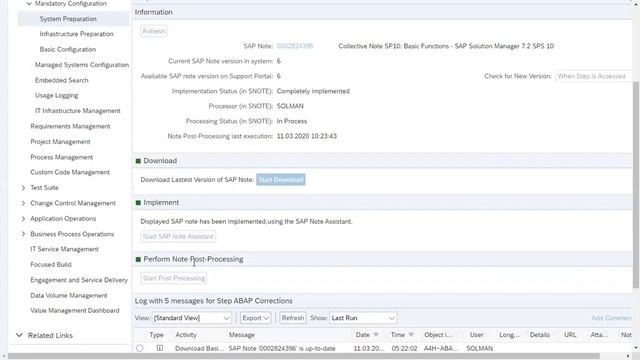This screenshot has height=360, width=640.
Task: Collapse the Related Links section
Action: tap(19, 335)
